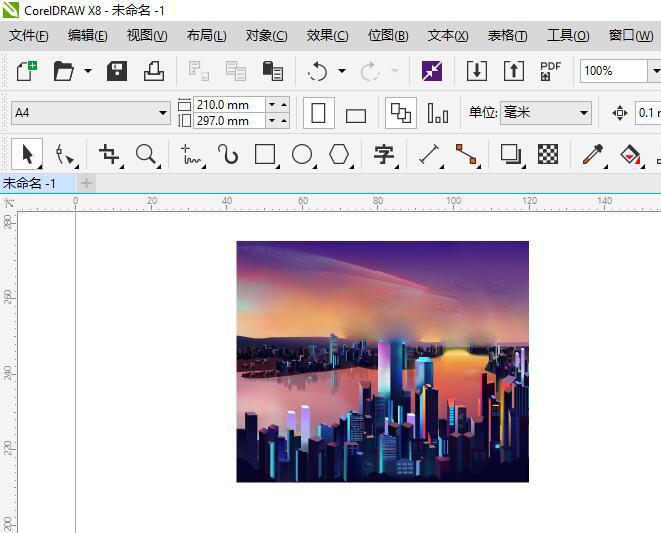Screen dimensions: 661x533
Task: Select the Zoom magnifier tool
Action: coord(146,154)
